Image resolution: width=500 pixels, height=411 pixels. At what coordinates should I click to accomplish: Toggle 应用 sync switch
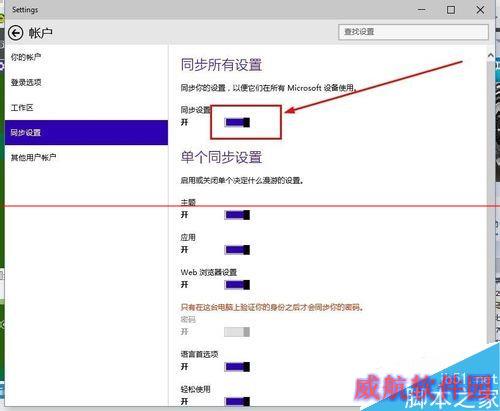(237, 250)
